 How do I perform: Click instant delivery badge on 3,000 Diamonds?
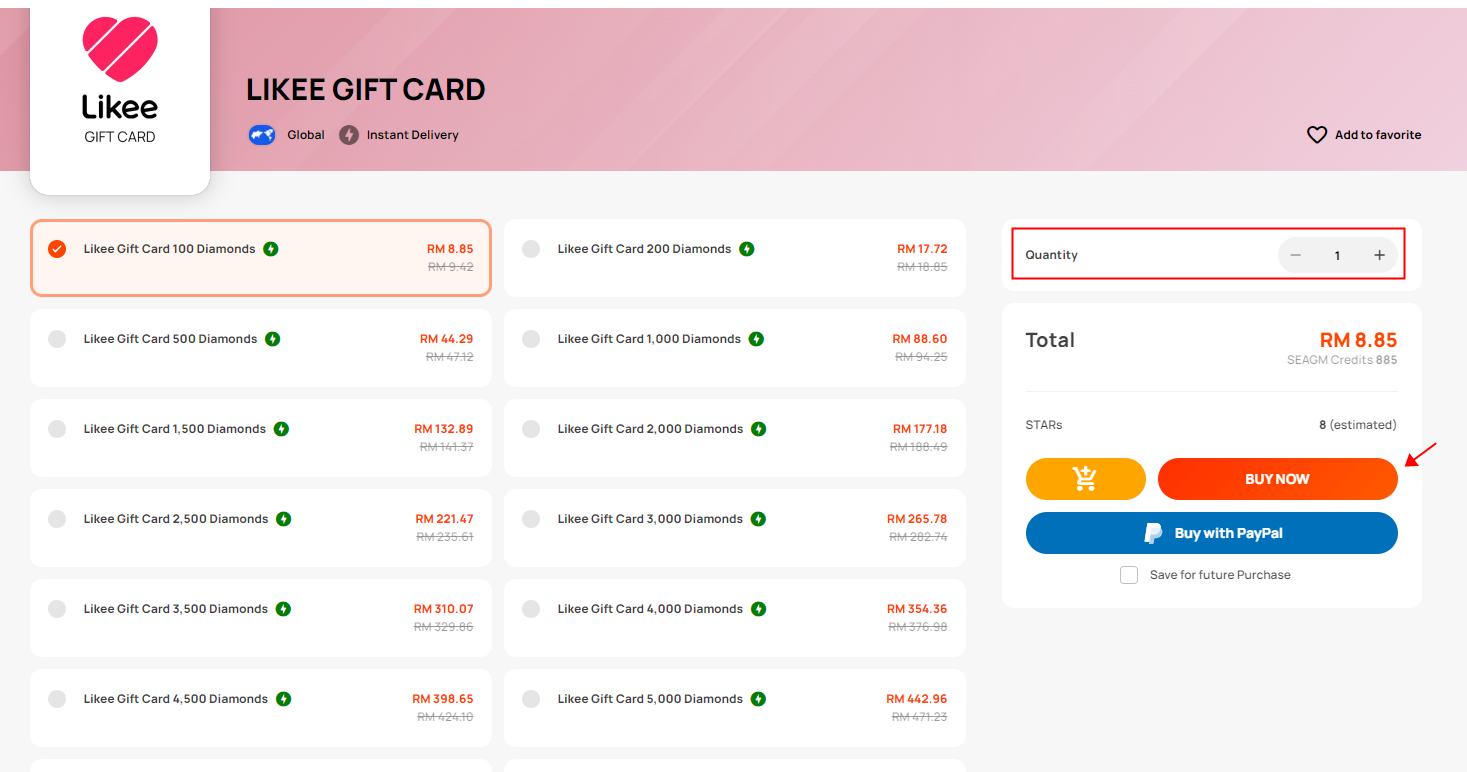(759, 519)
